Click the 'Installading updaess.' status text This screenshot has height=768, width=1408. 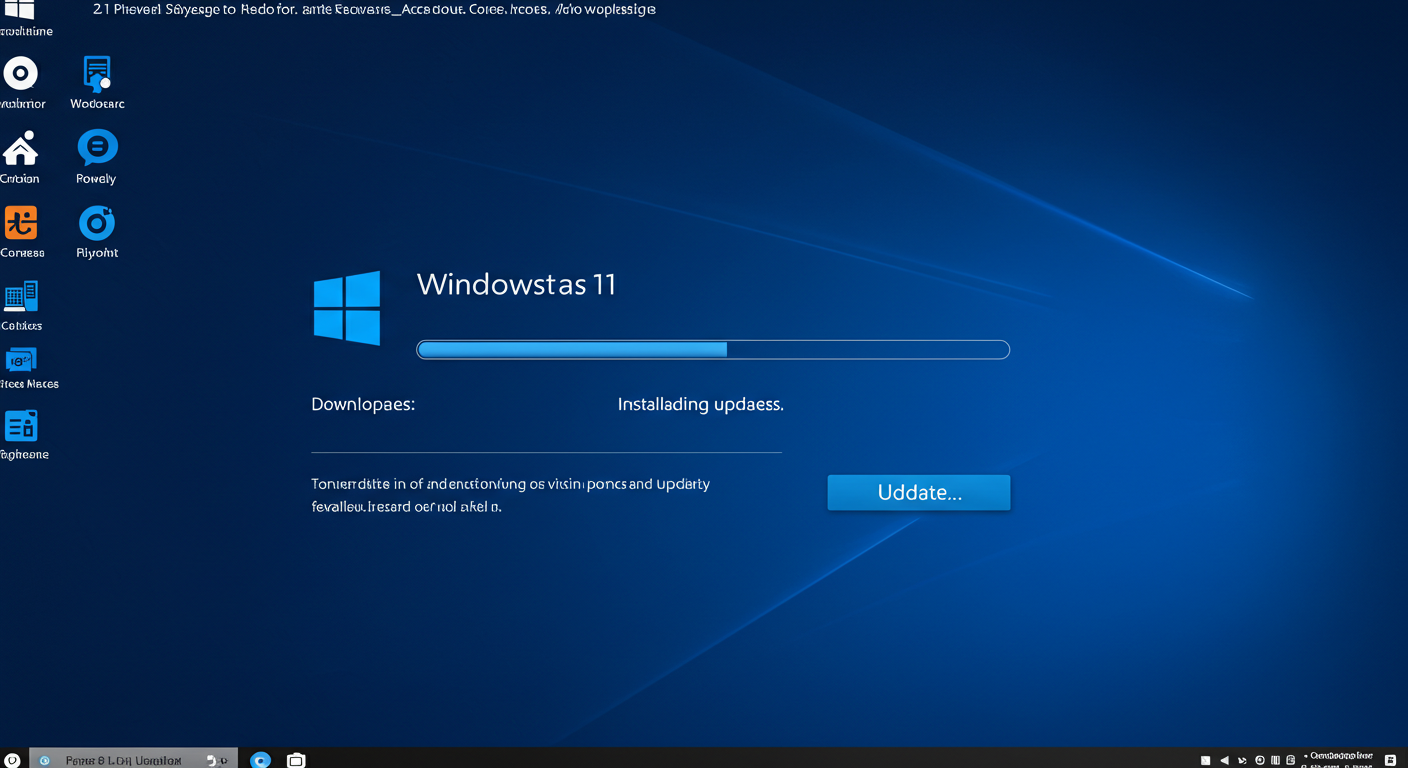coord(700,405)
